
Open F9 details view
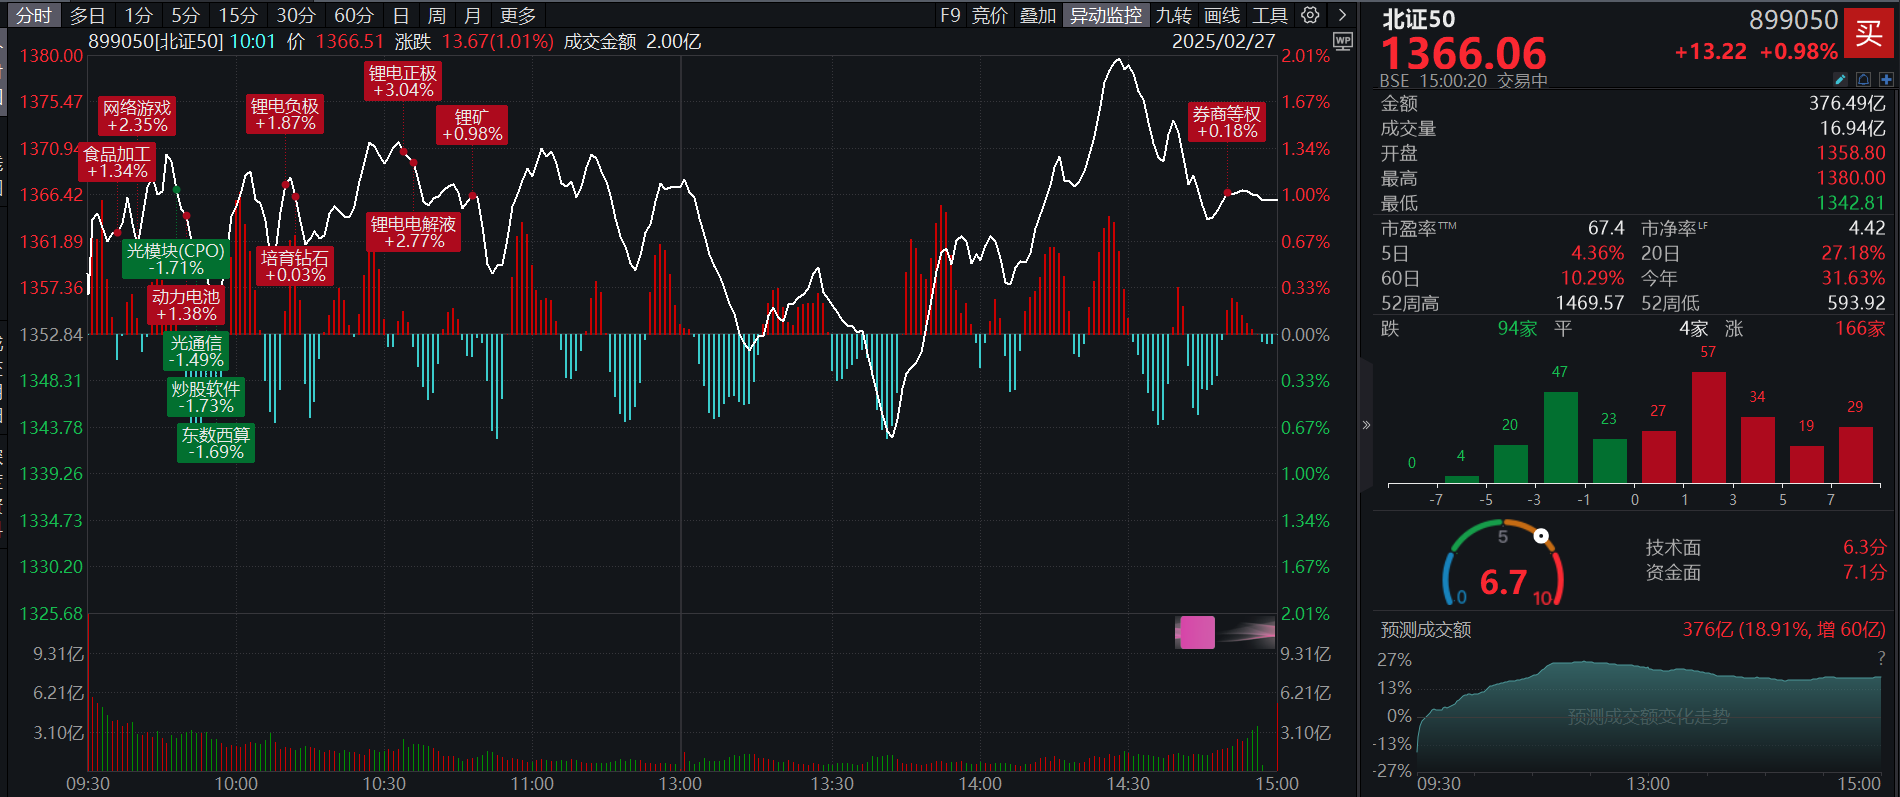pyautogui.click(x=950, y=15)
